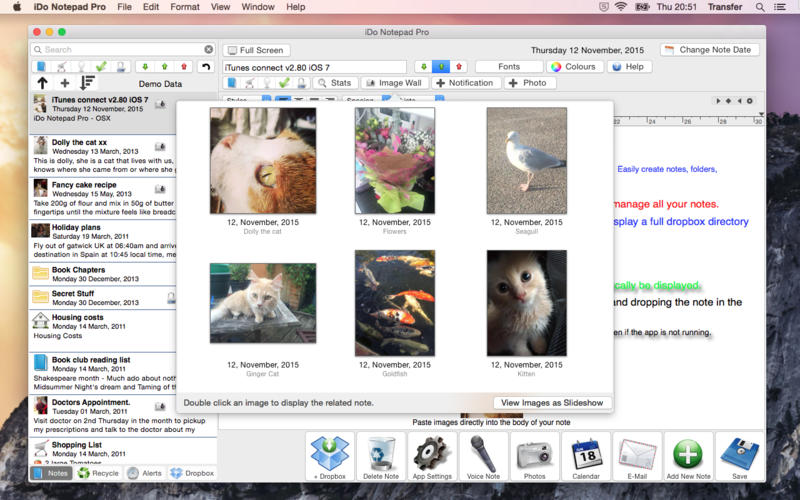This screenshot has height=500, width=800.
Task: Record with the Voice Note microphone icon
Action: click(483, 456)
